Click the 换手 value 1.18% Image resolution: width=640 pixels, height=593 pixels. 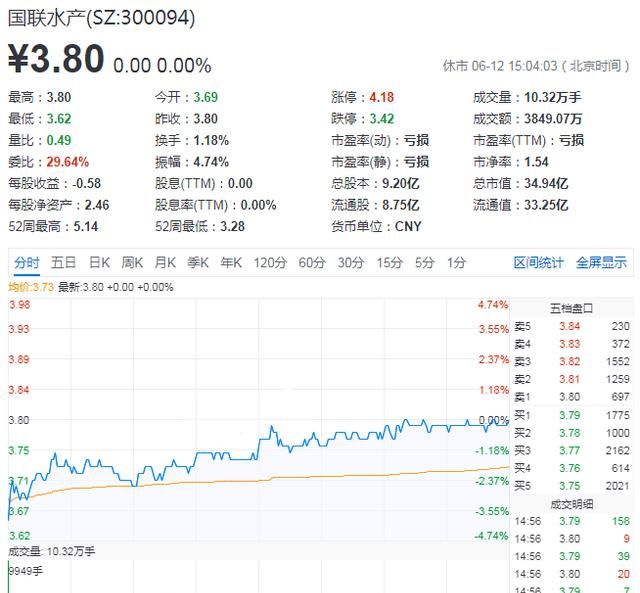pos(211,140)
